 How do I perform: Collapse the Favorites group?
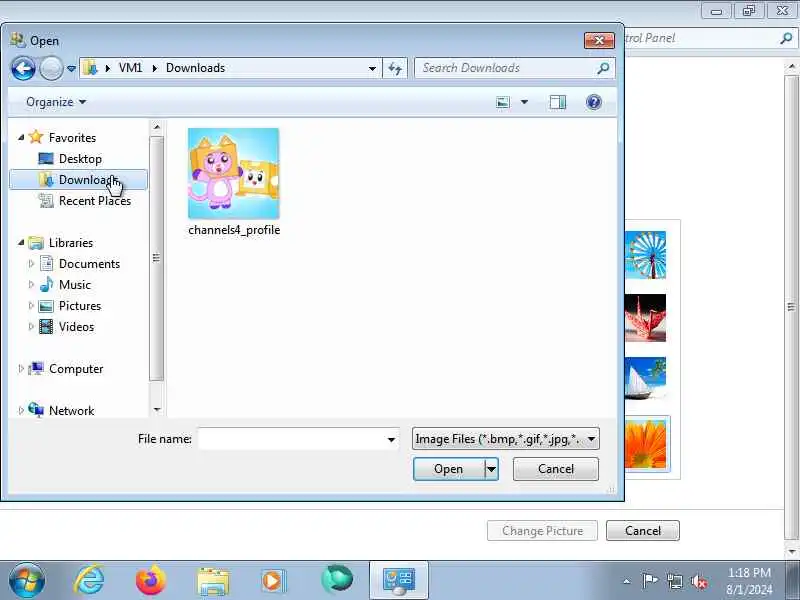tap(21, 137)
